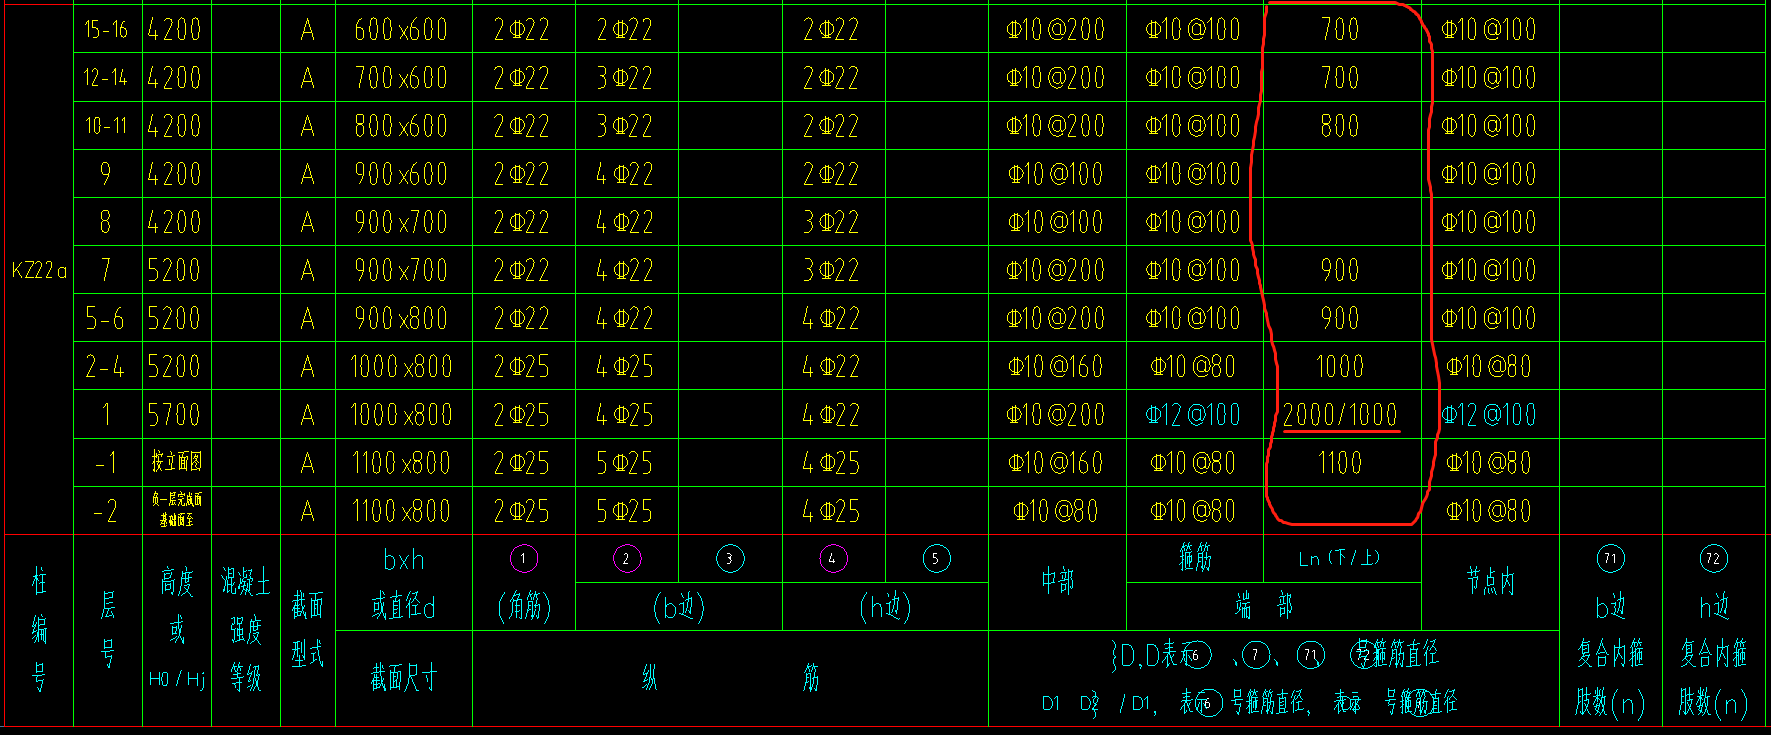Click the header label 截面型式
The image size is (1771, 735).
point(308,630)
